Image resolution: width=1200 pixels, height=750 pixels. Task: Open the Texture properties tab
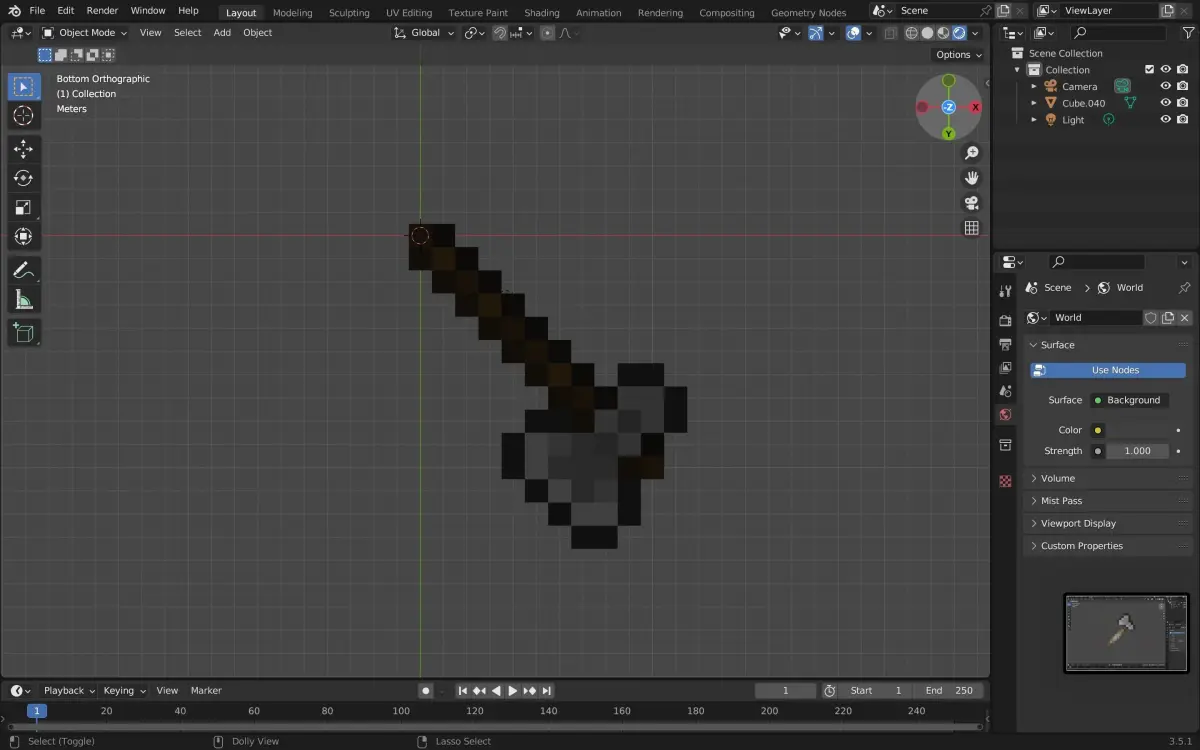(x=1005, y=481)
